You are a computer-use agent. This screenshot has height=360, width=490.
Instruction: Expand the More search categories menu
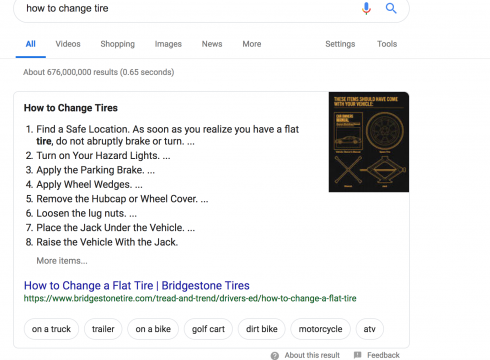tap(252, 44)
